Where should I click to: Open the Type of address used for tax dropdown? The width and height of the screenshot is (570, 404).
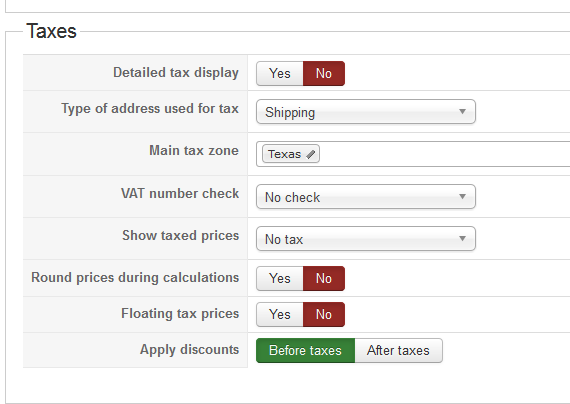tap(366, 112)
